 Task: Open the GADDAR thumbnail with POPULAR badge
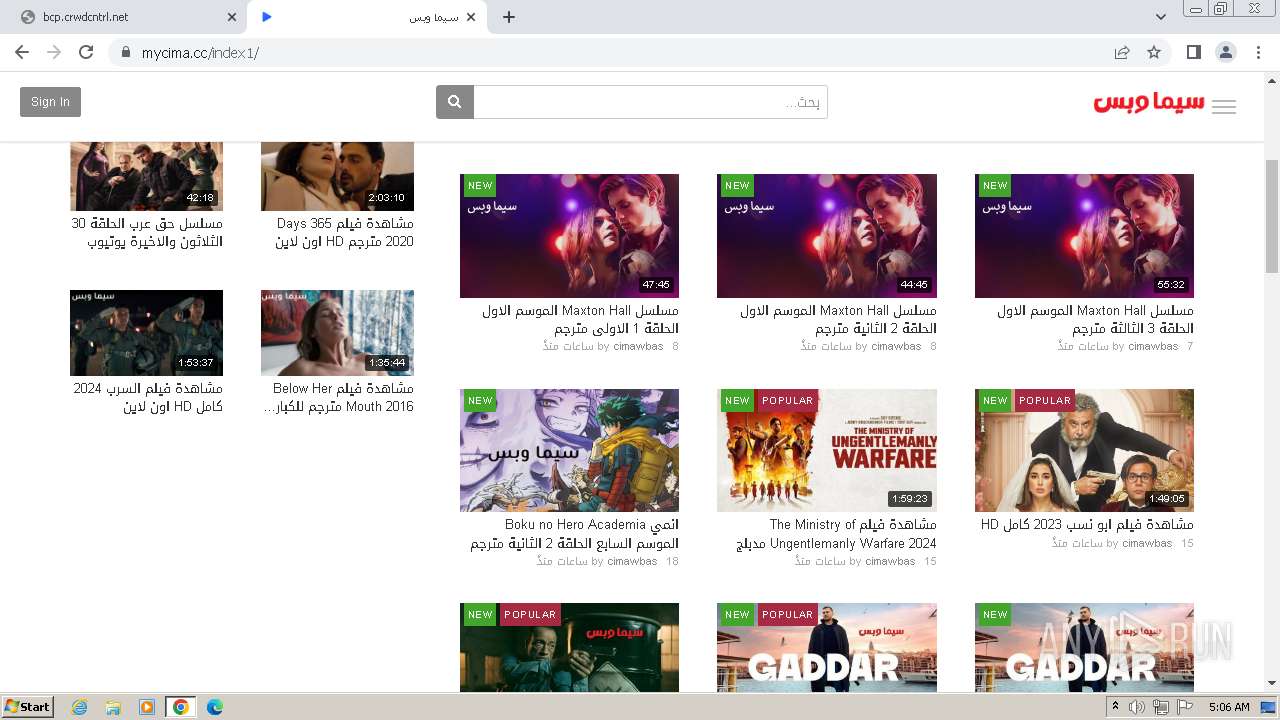tap(827, 647)
